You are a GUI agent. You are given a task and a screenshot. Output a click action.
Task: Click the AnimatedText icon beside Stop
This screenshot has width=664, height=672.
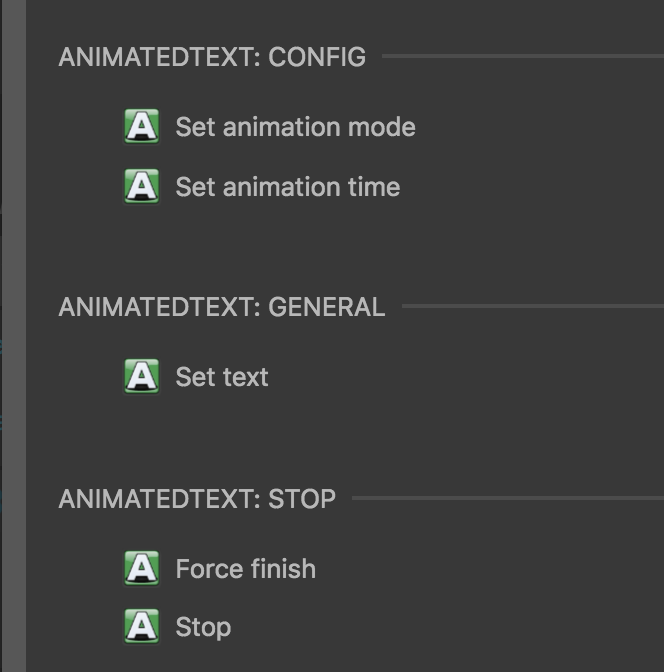tap(142, 627)
